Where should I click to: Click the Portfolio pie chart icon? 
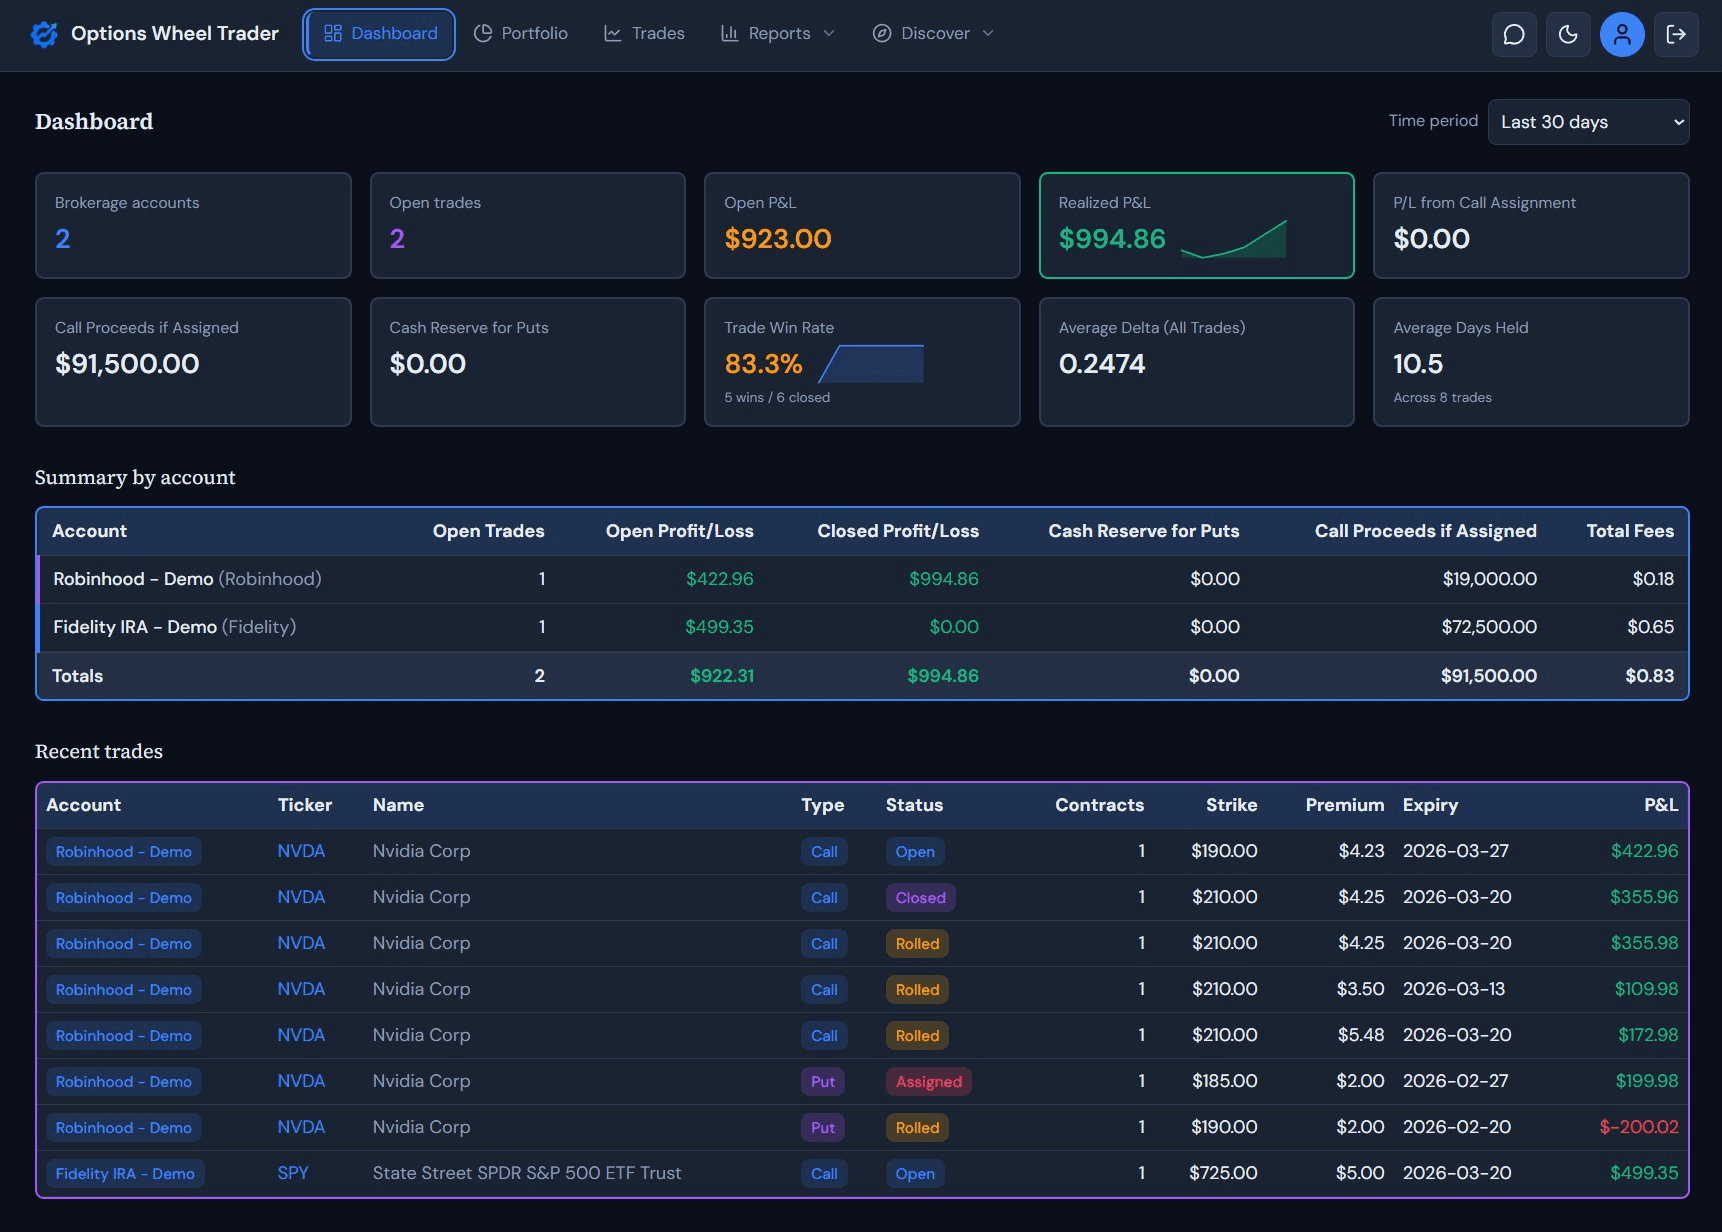coord(482,33)
